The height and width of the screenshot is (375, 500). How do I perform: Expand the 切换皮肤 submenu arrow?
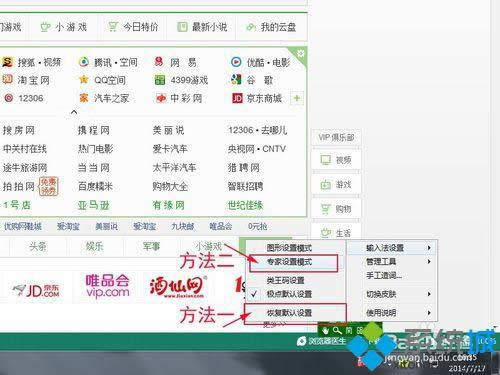point(429,294)
